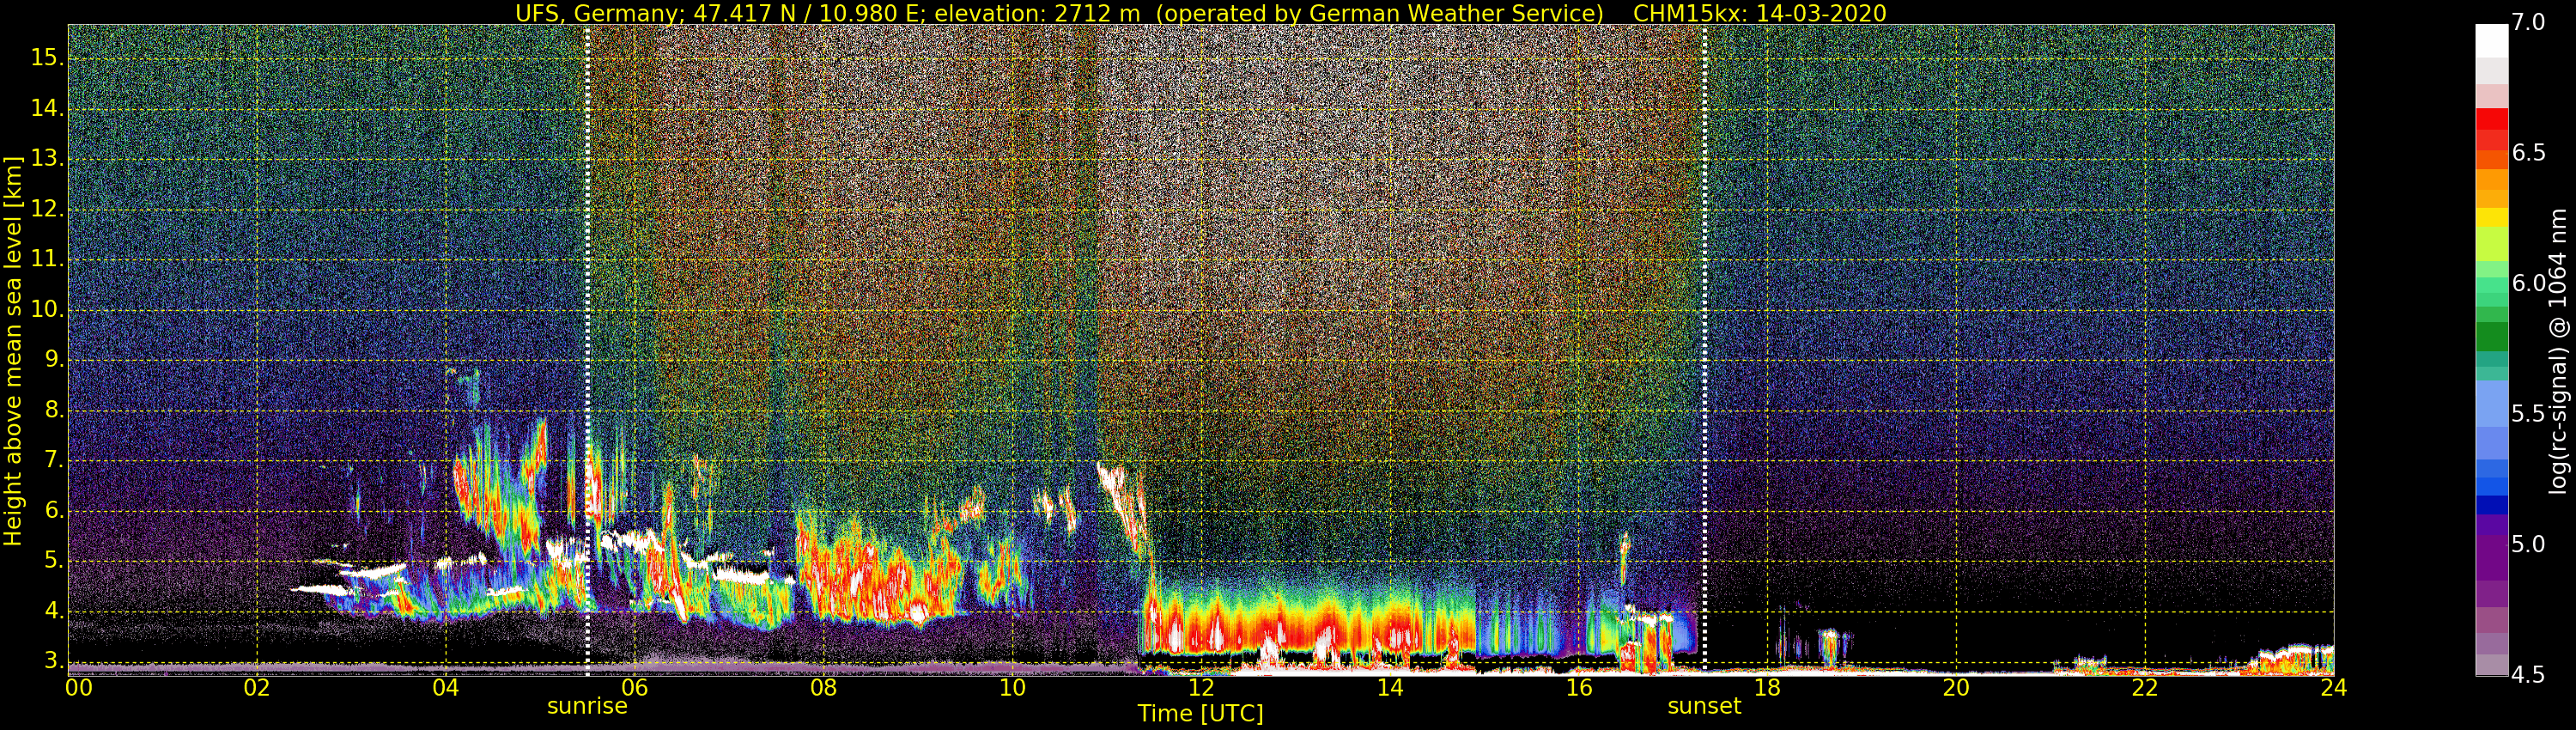Click the "4." height axis tick label
This screenshot has height=730, width=2576.
[x=54, y=611]
